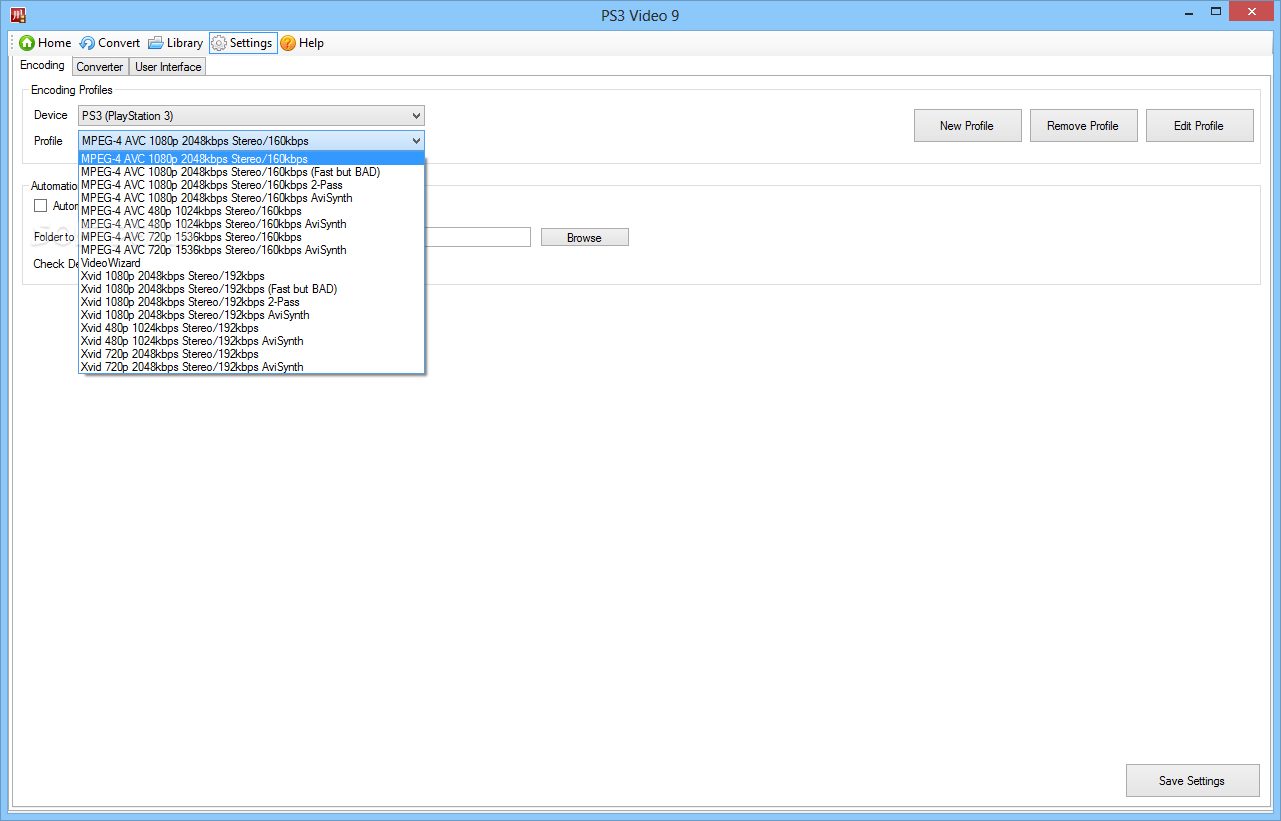Select Xvid 480p 1024kbps Stereo/192kbps AviSynth

[x=251, y=341]
